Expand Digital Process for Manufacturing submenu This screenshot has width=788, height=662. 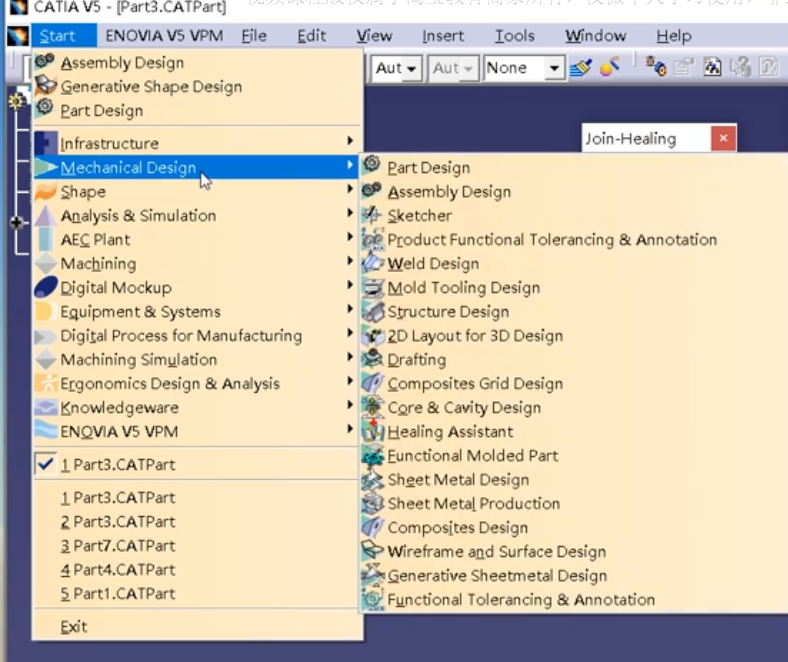pos(198,336)
